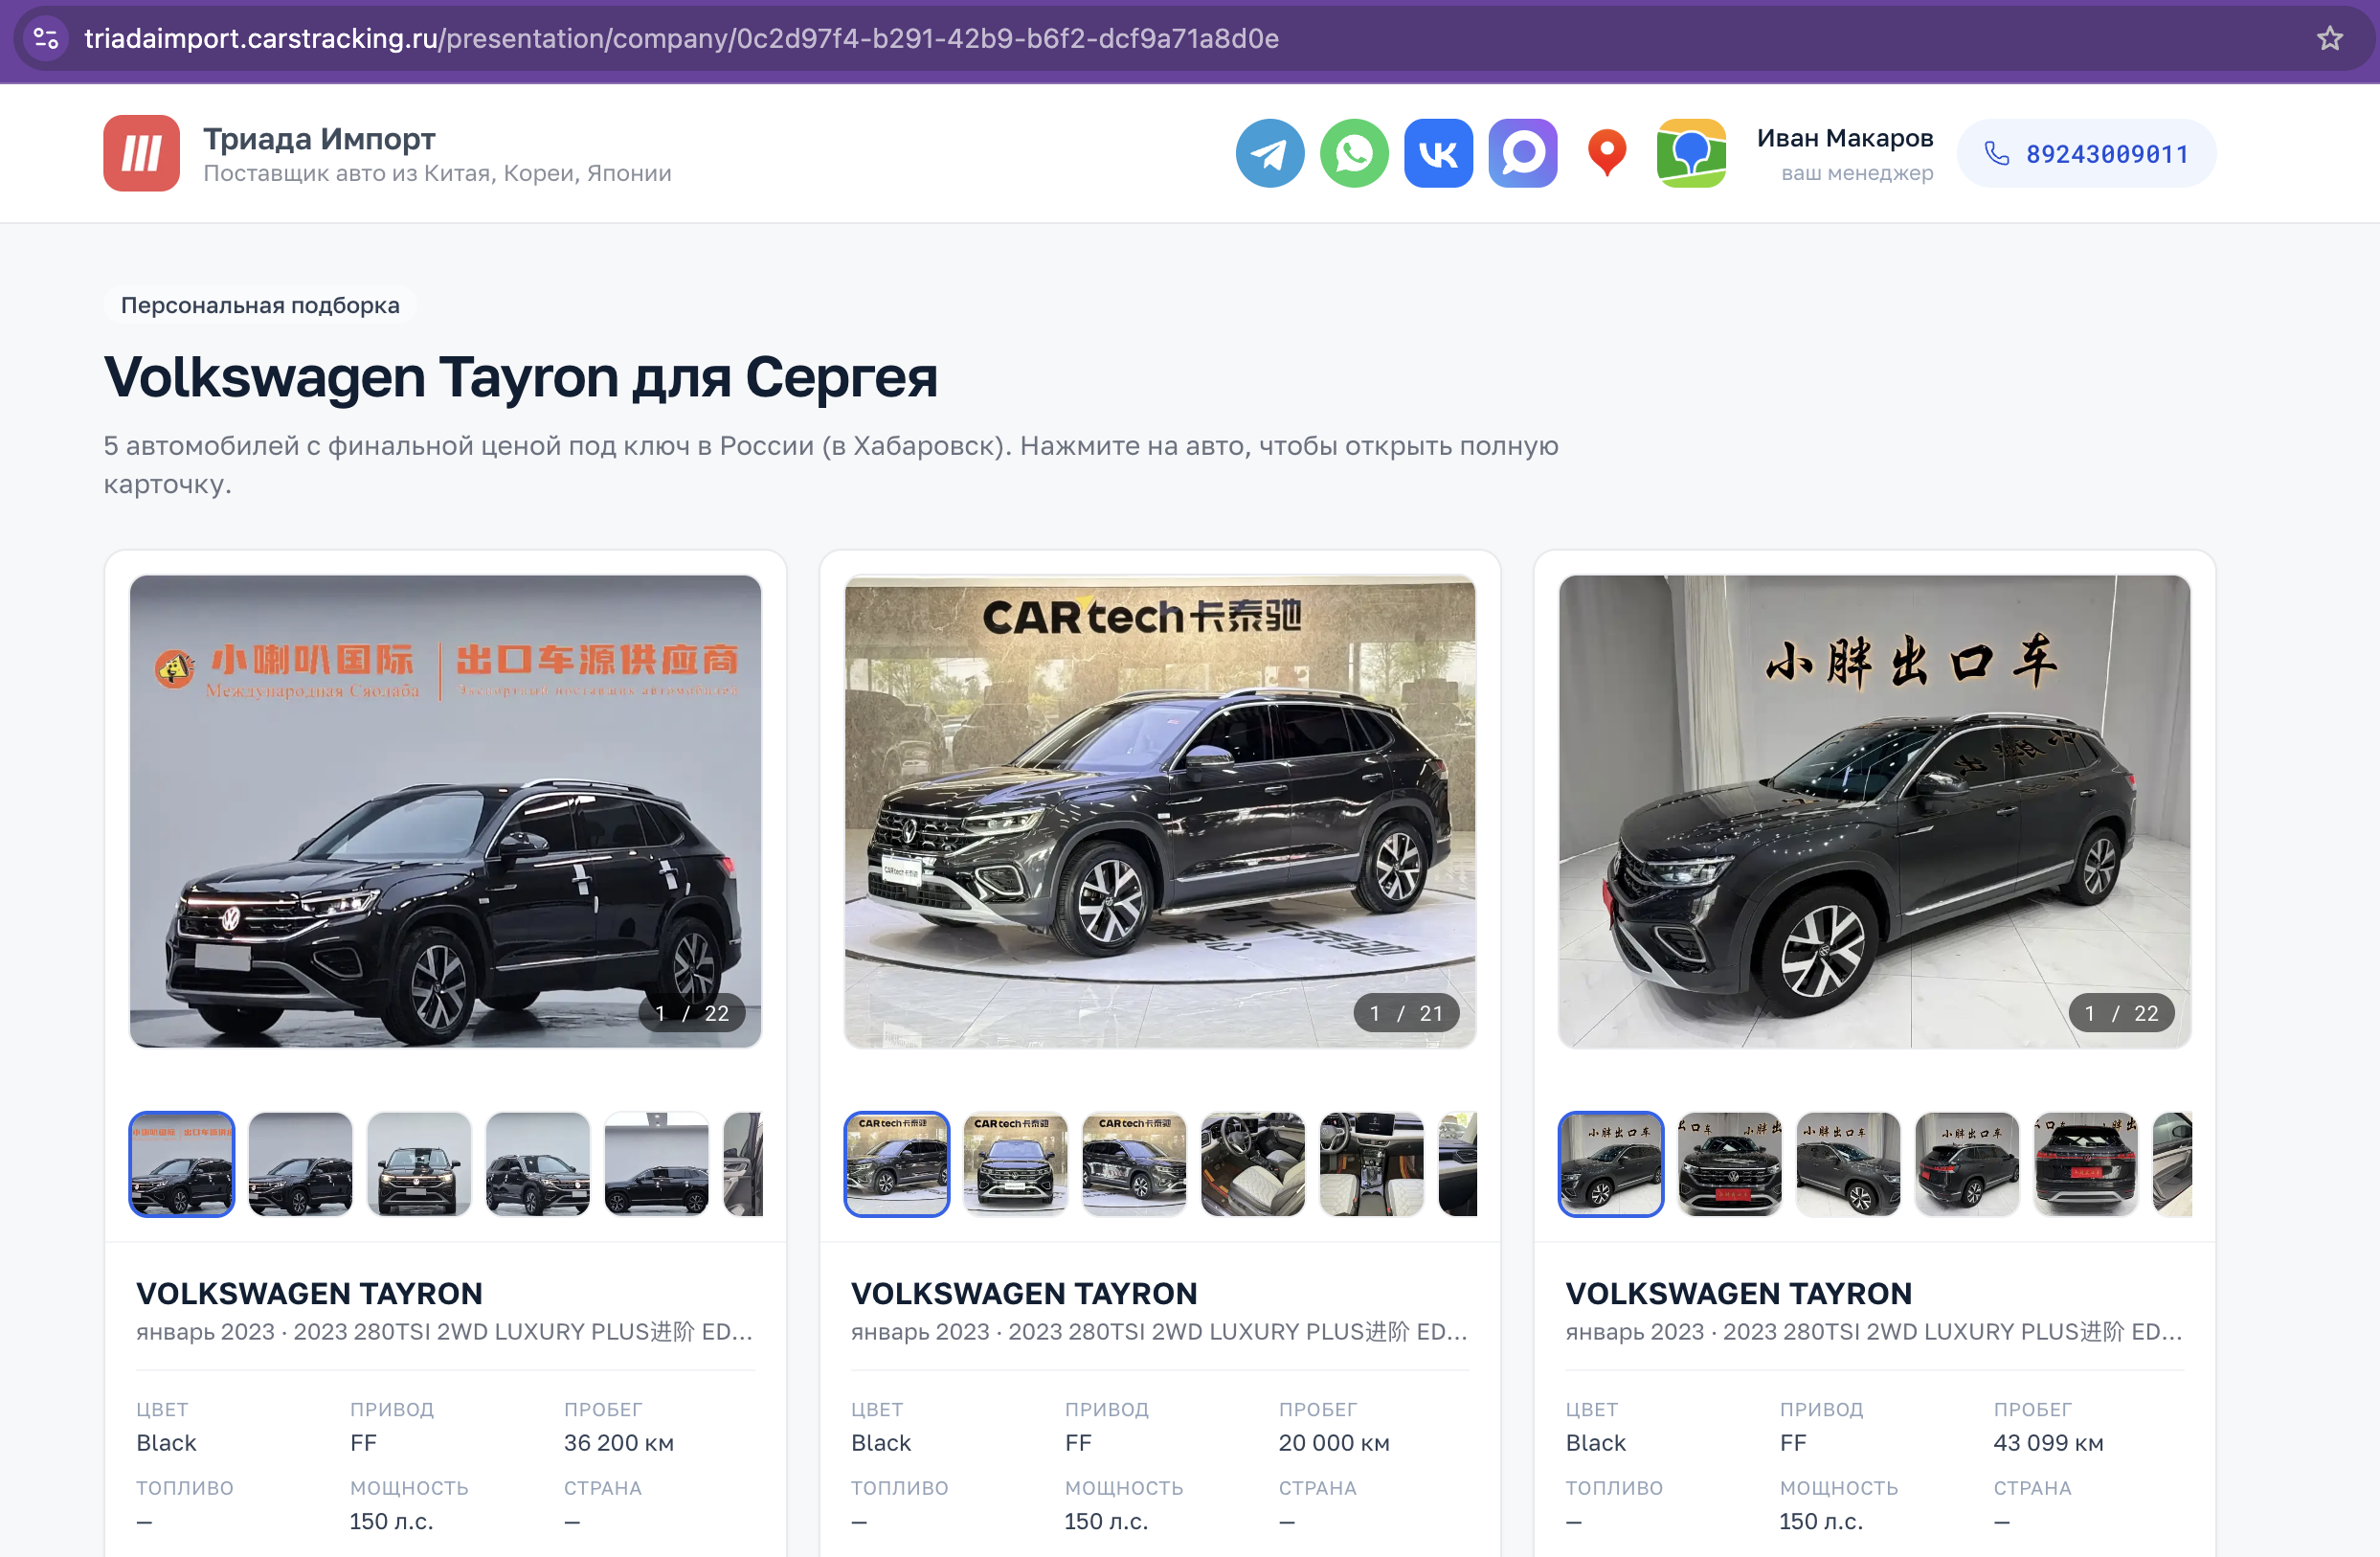Bookmark page with the star icon

pos(2329,38)
